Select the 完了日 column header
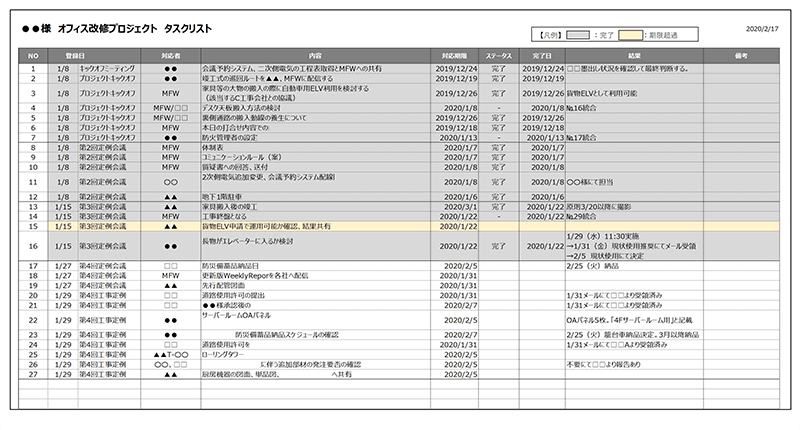 click(543, 55)
